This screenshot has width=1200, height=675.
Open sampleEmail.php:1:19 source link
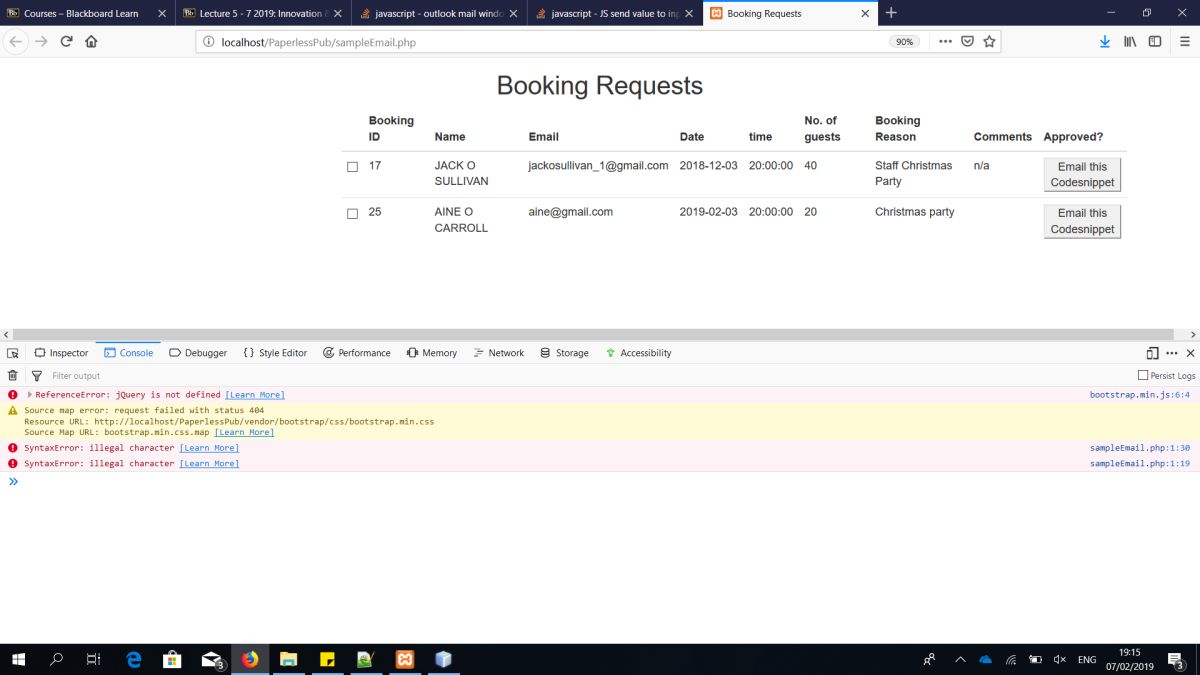coord(1142,464)
